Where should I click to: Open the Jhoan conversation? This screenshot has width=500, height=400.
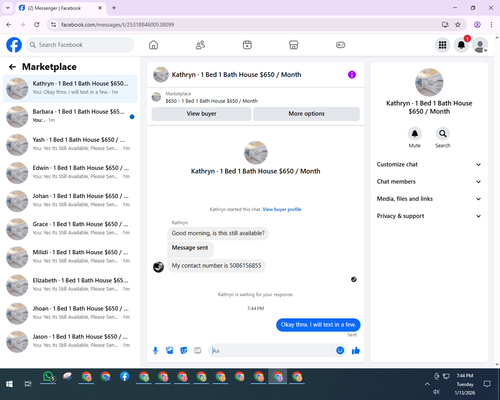pyautogui.click(x=70, y=314)
